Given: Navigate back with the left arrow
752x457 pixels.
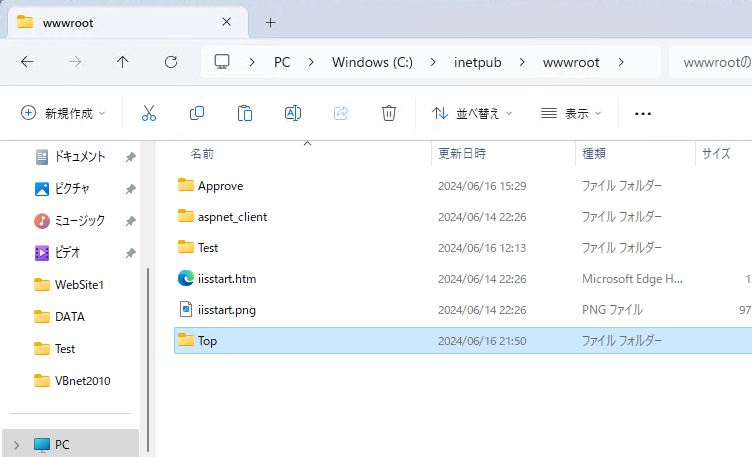Looking at the screenshot, I should pos(27,62).
